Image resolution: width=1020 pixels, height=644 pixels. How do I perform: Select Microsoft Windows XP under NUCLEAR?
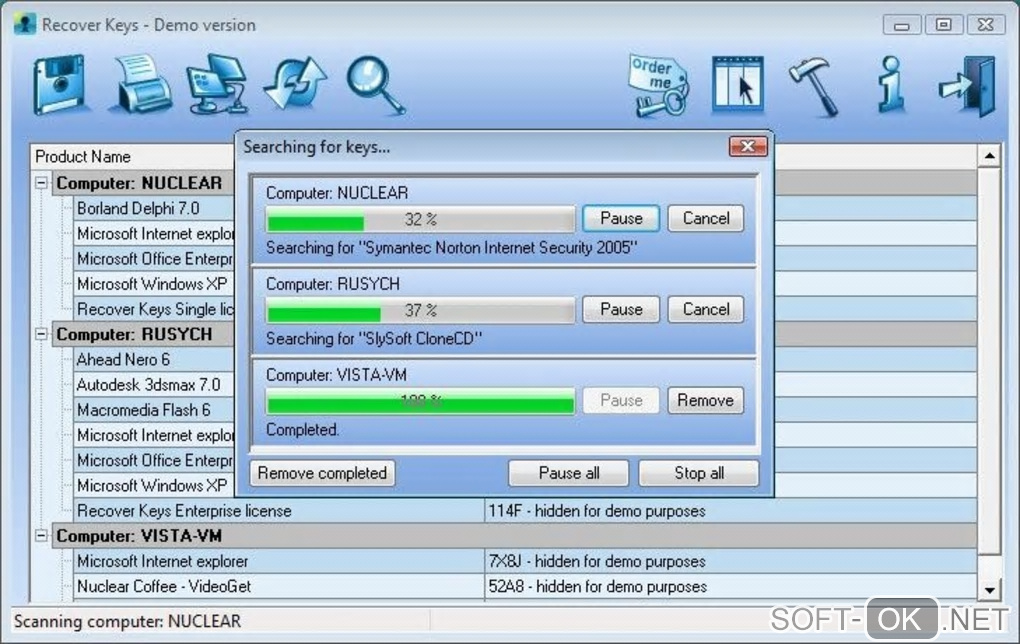click(x=152, y=284)
